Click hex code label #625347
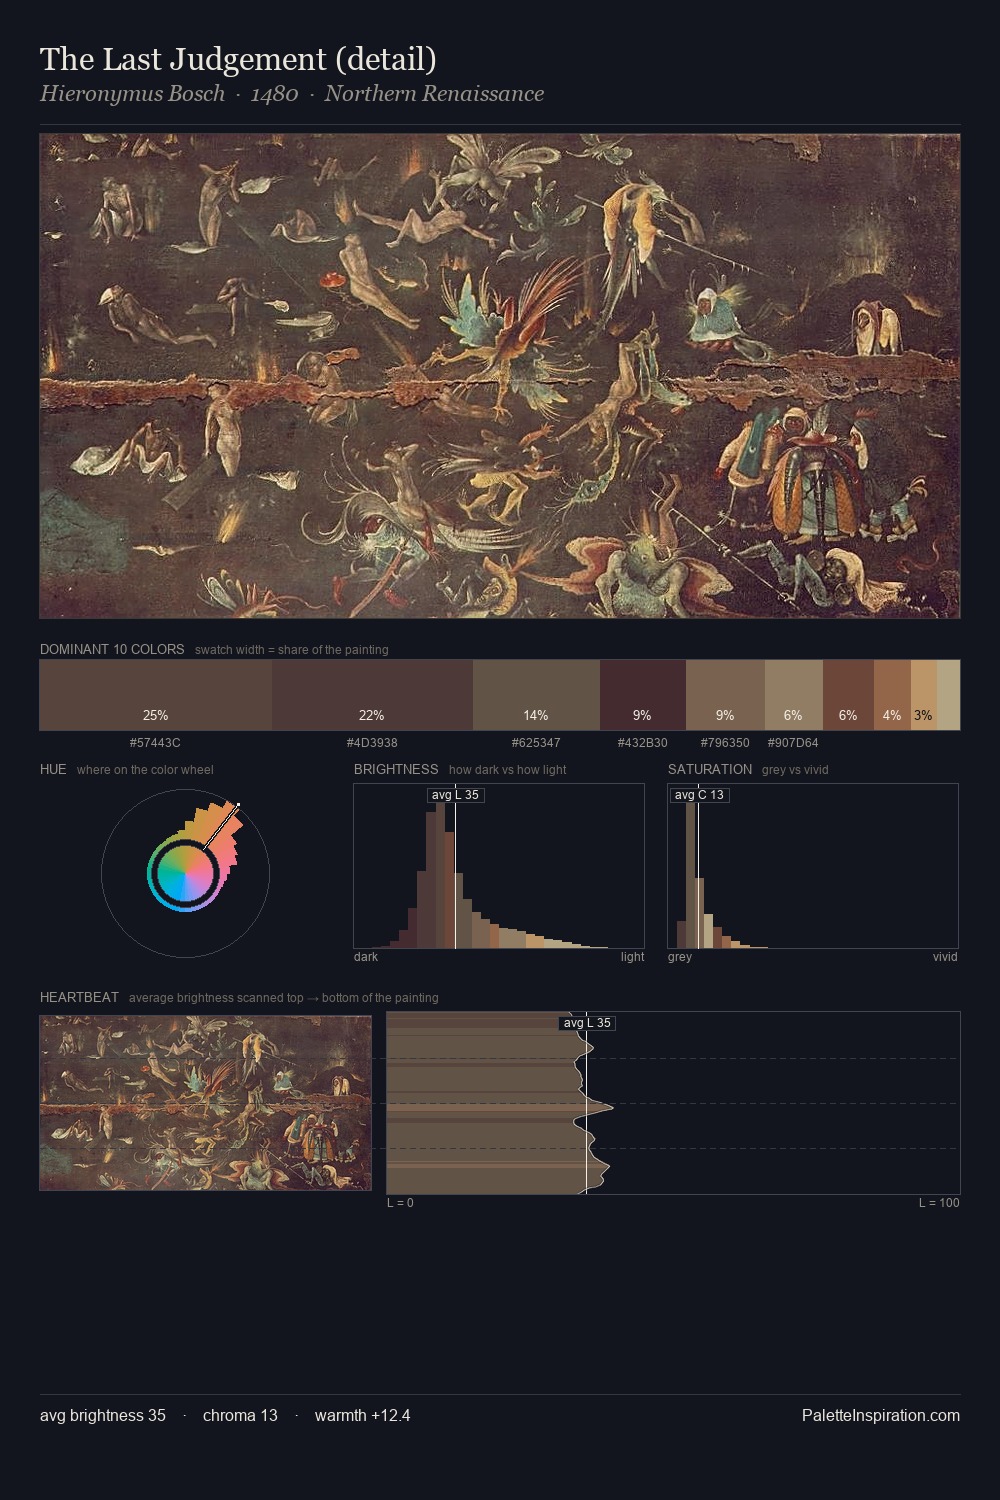The width and height of the screenshot is (1000, 1500). tap(536, 743)
